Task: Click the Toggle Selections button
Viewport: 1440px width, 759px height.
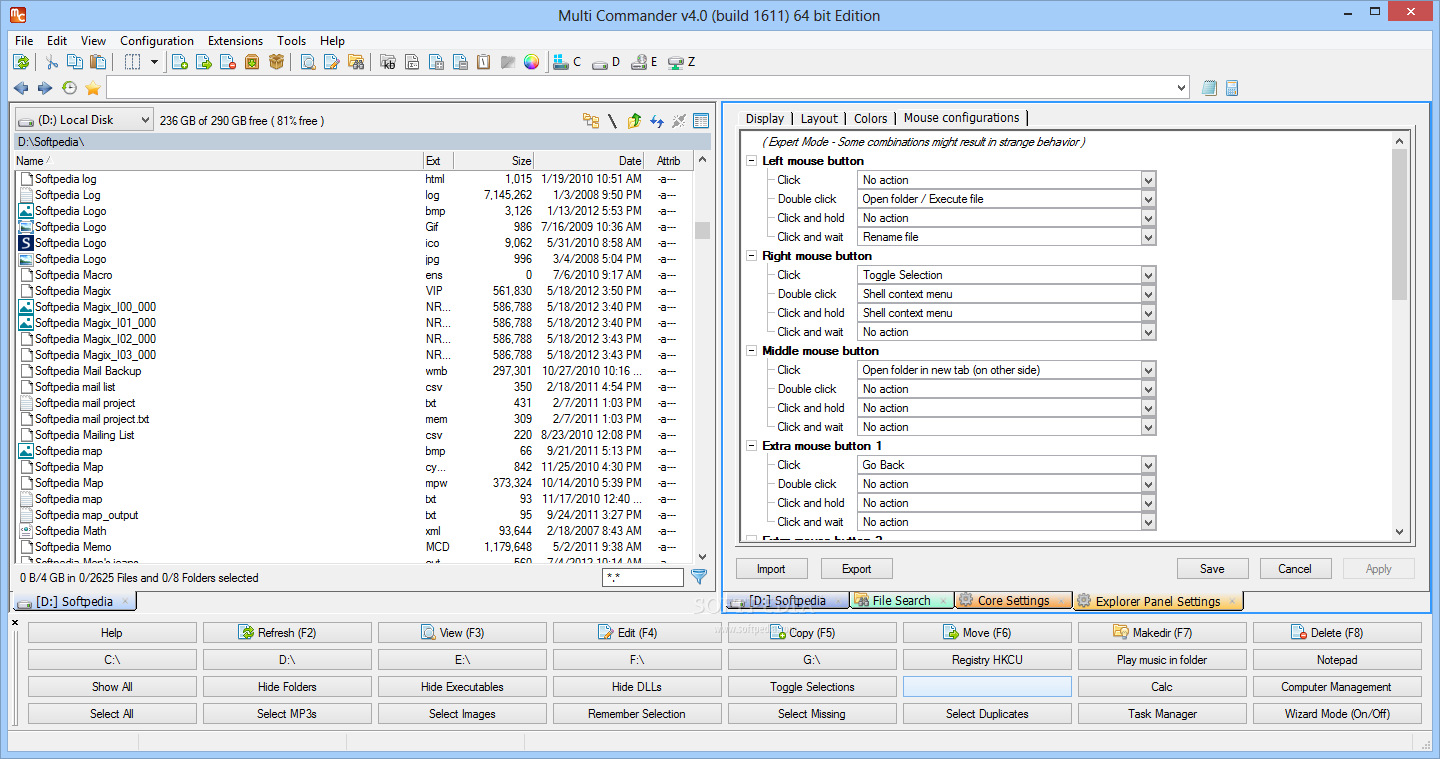Action: coord(812,687)
